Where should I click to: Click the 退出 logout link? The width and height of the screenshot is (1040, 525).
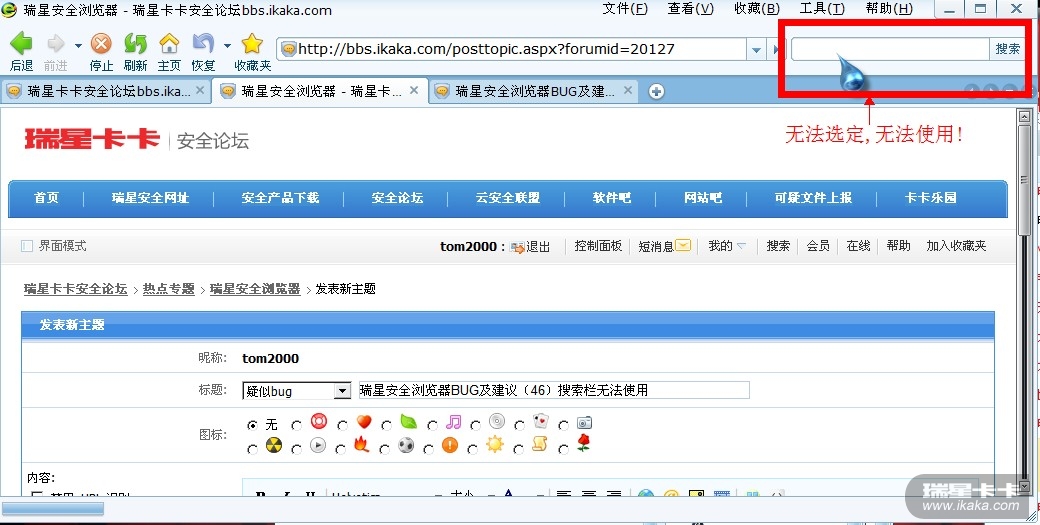pyautogui.click(x=538, y=246)
